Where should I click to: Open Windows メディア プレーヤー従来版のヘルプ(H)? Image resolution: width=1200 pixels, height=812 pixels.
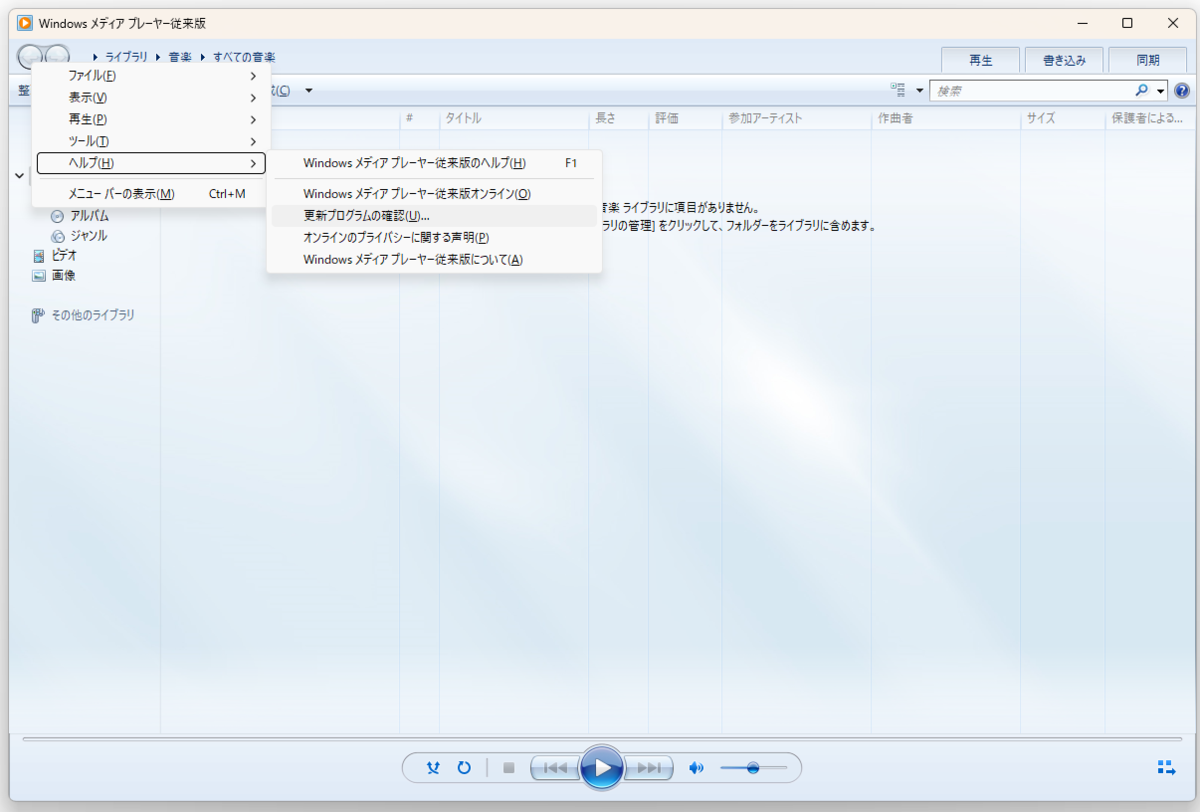434,163
